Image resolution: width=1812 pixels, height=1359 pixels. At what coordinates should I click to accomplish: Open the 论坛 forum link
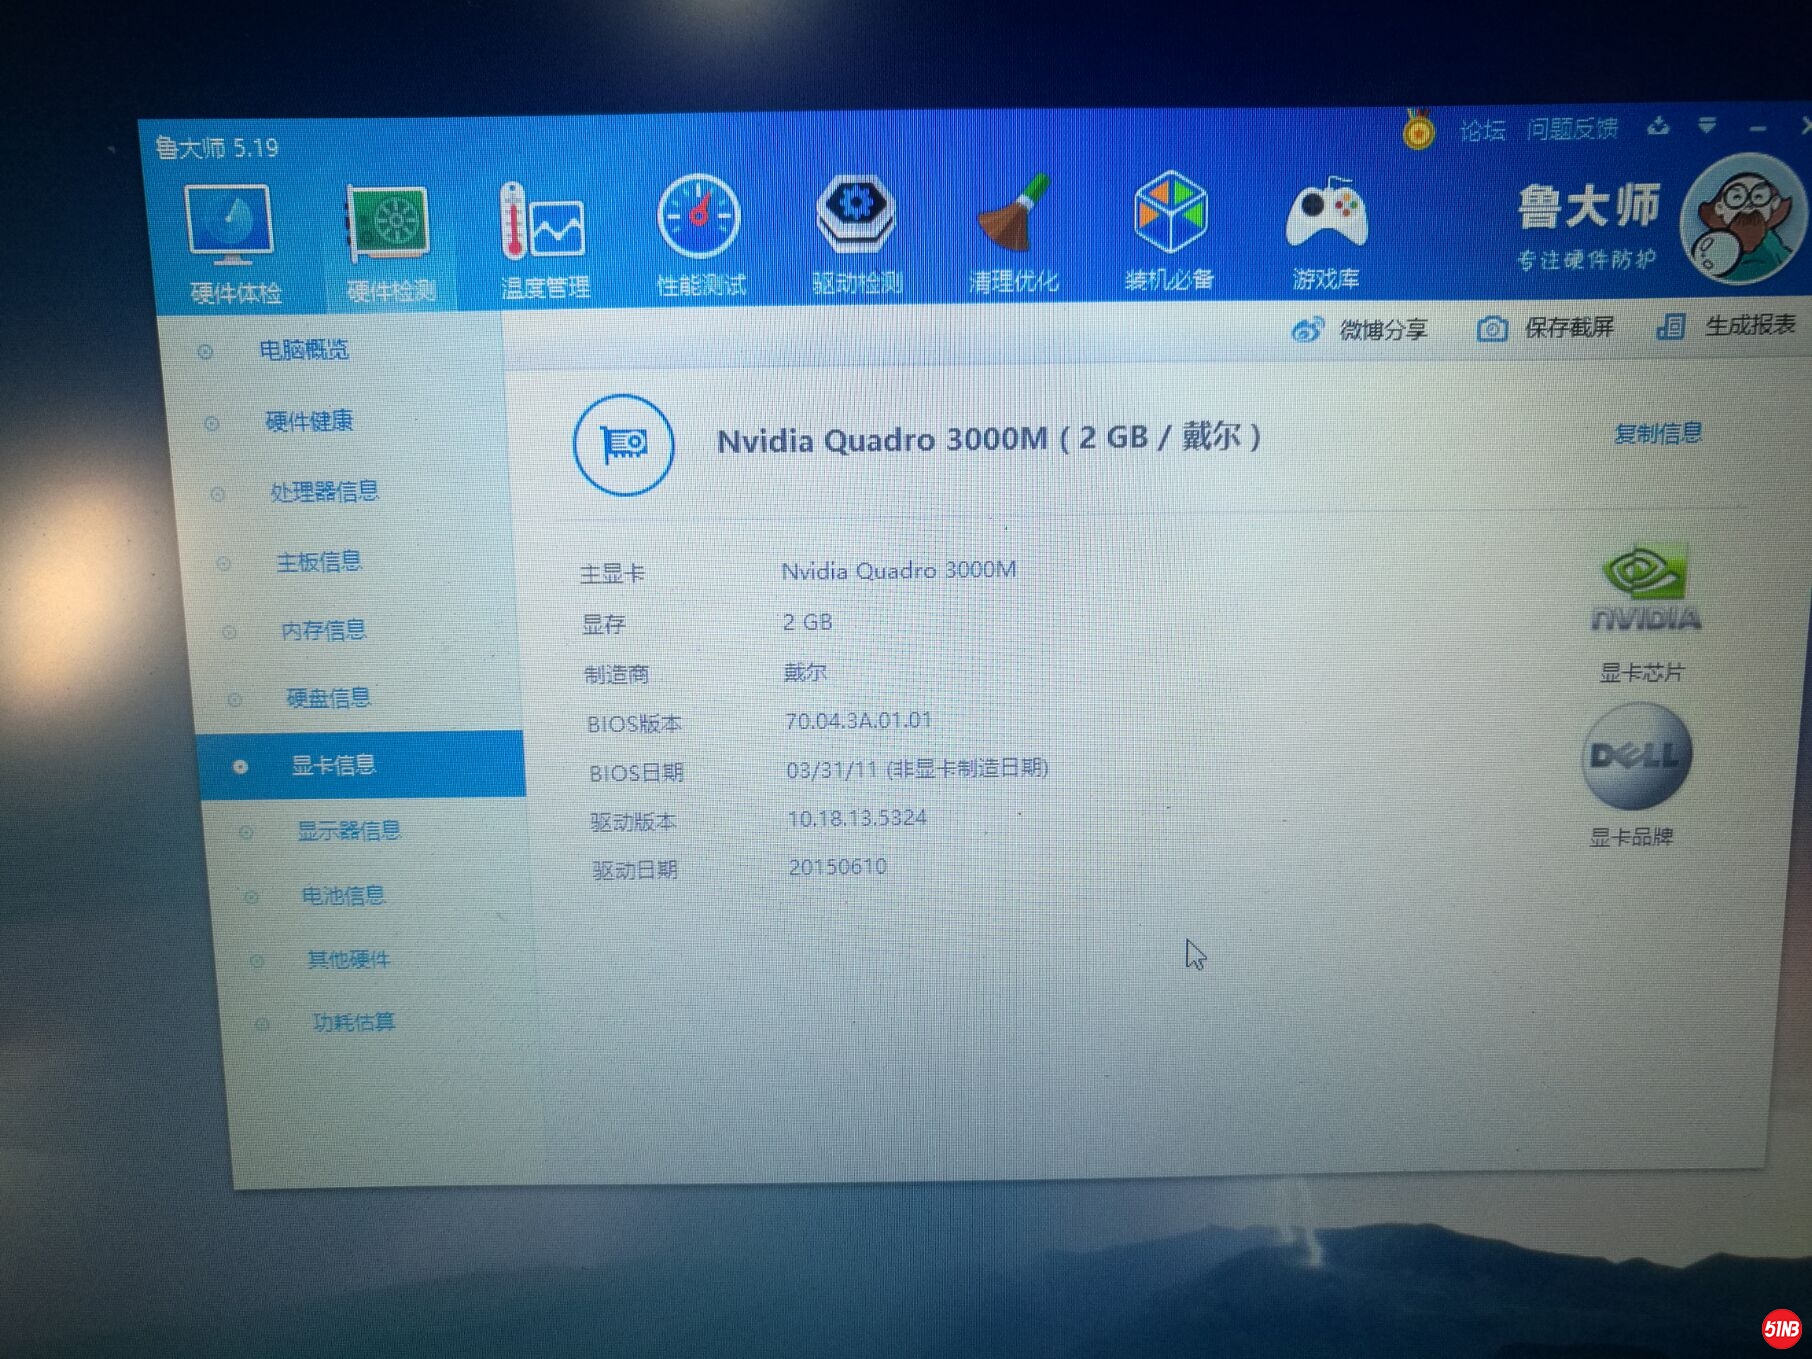1482,130
